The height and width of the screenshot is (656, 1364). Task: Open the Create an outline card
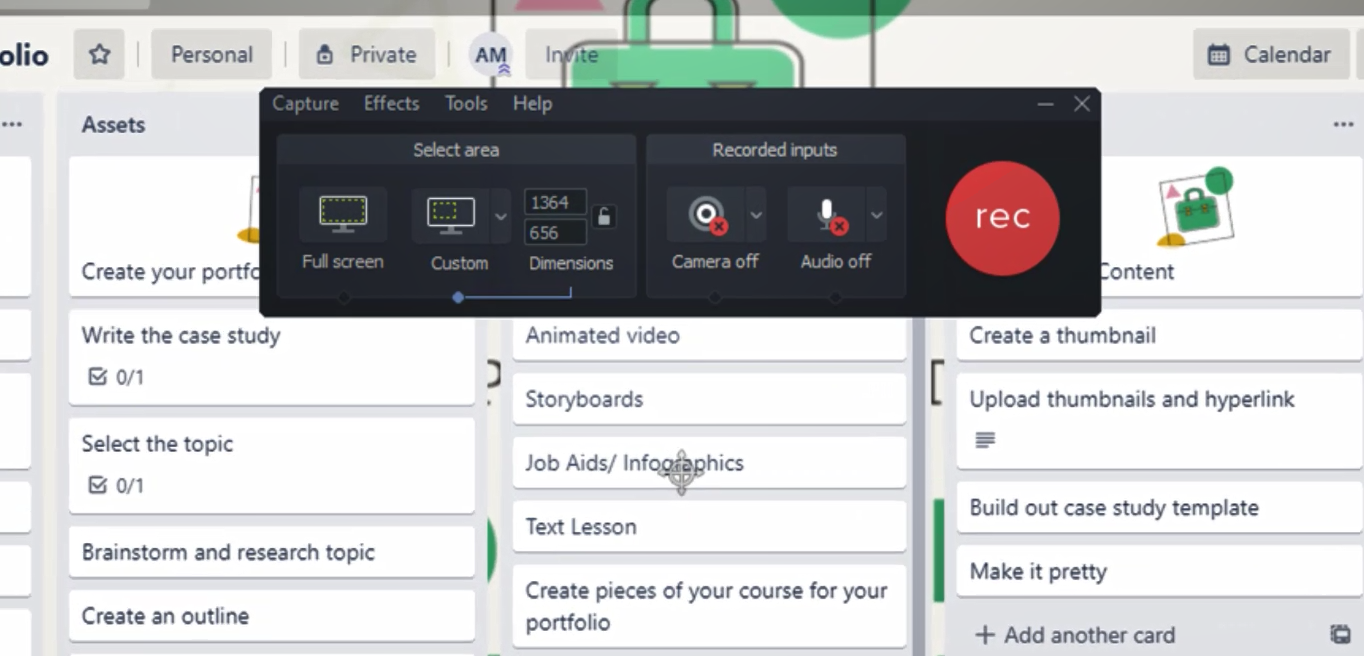click(271, 616)
